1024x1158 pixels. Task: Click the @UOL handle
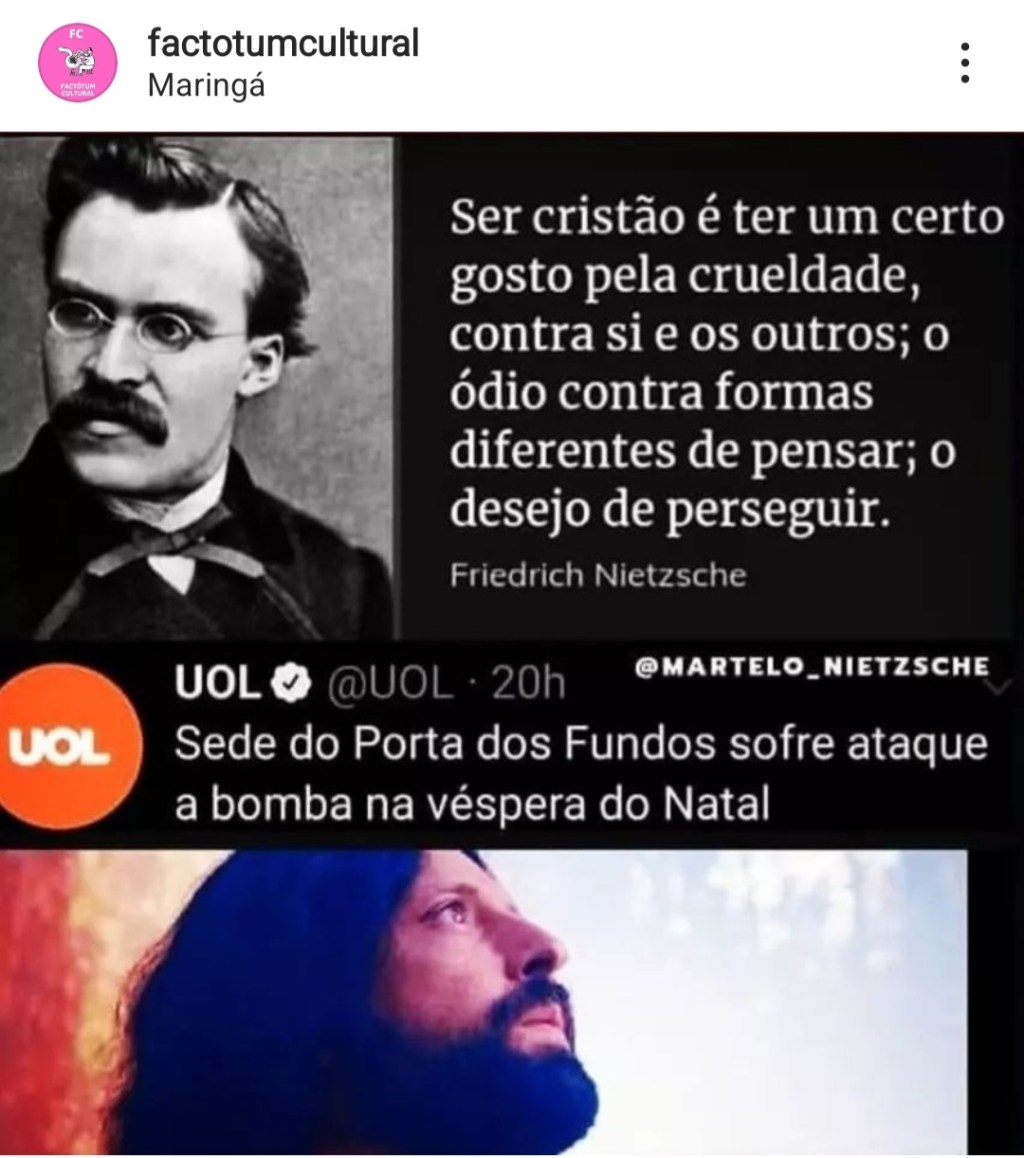click(390, 684)
